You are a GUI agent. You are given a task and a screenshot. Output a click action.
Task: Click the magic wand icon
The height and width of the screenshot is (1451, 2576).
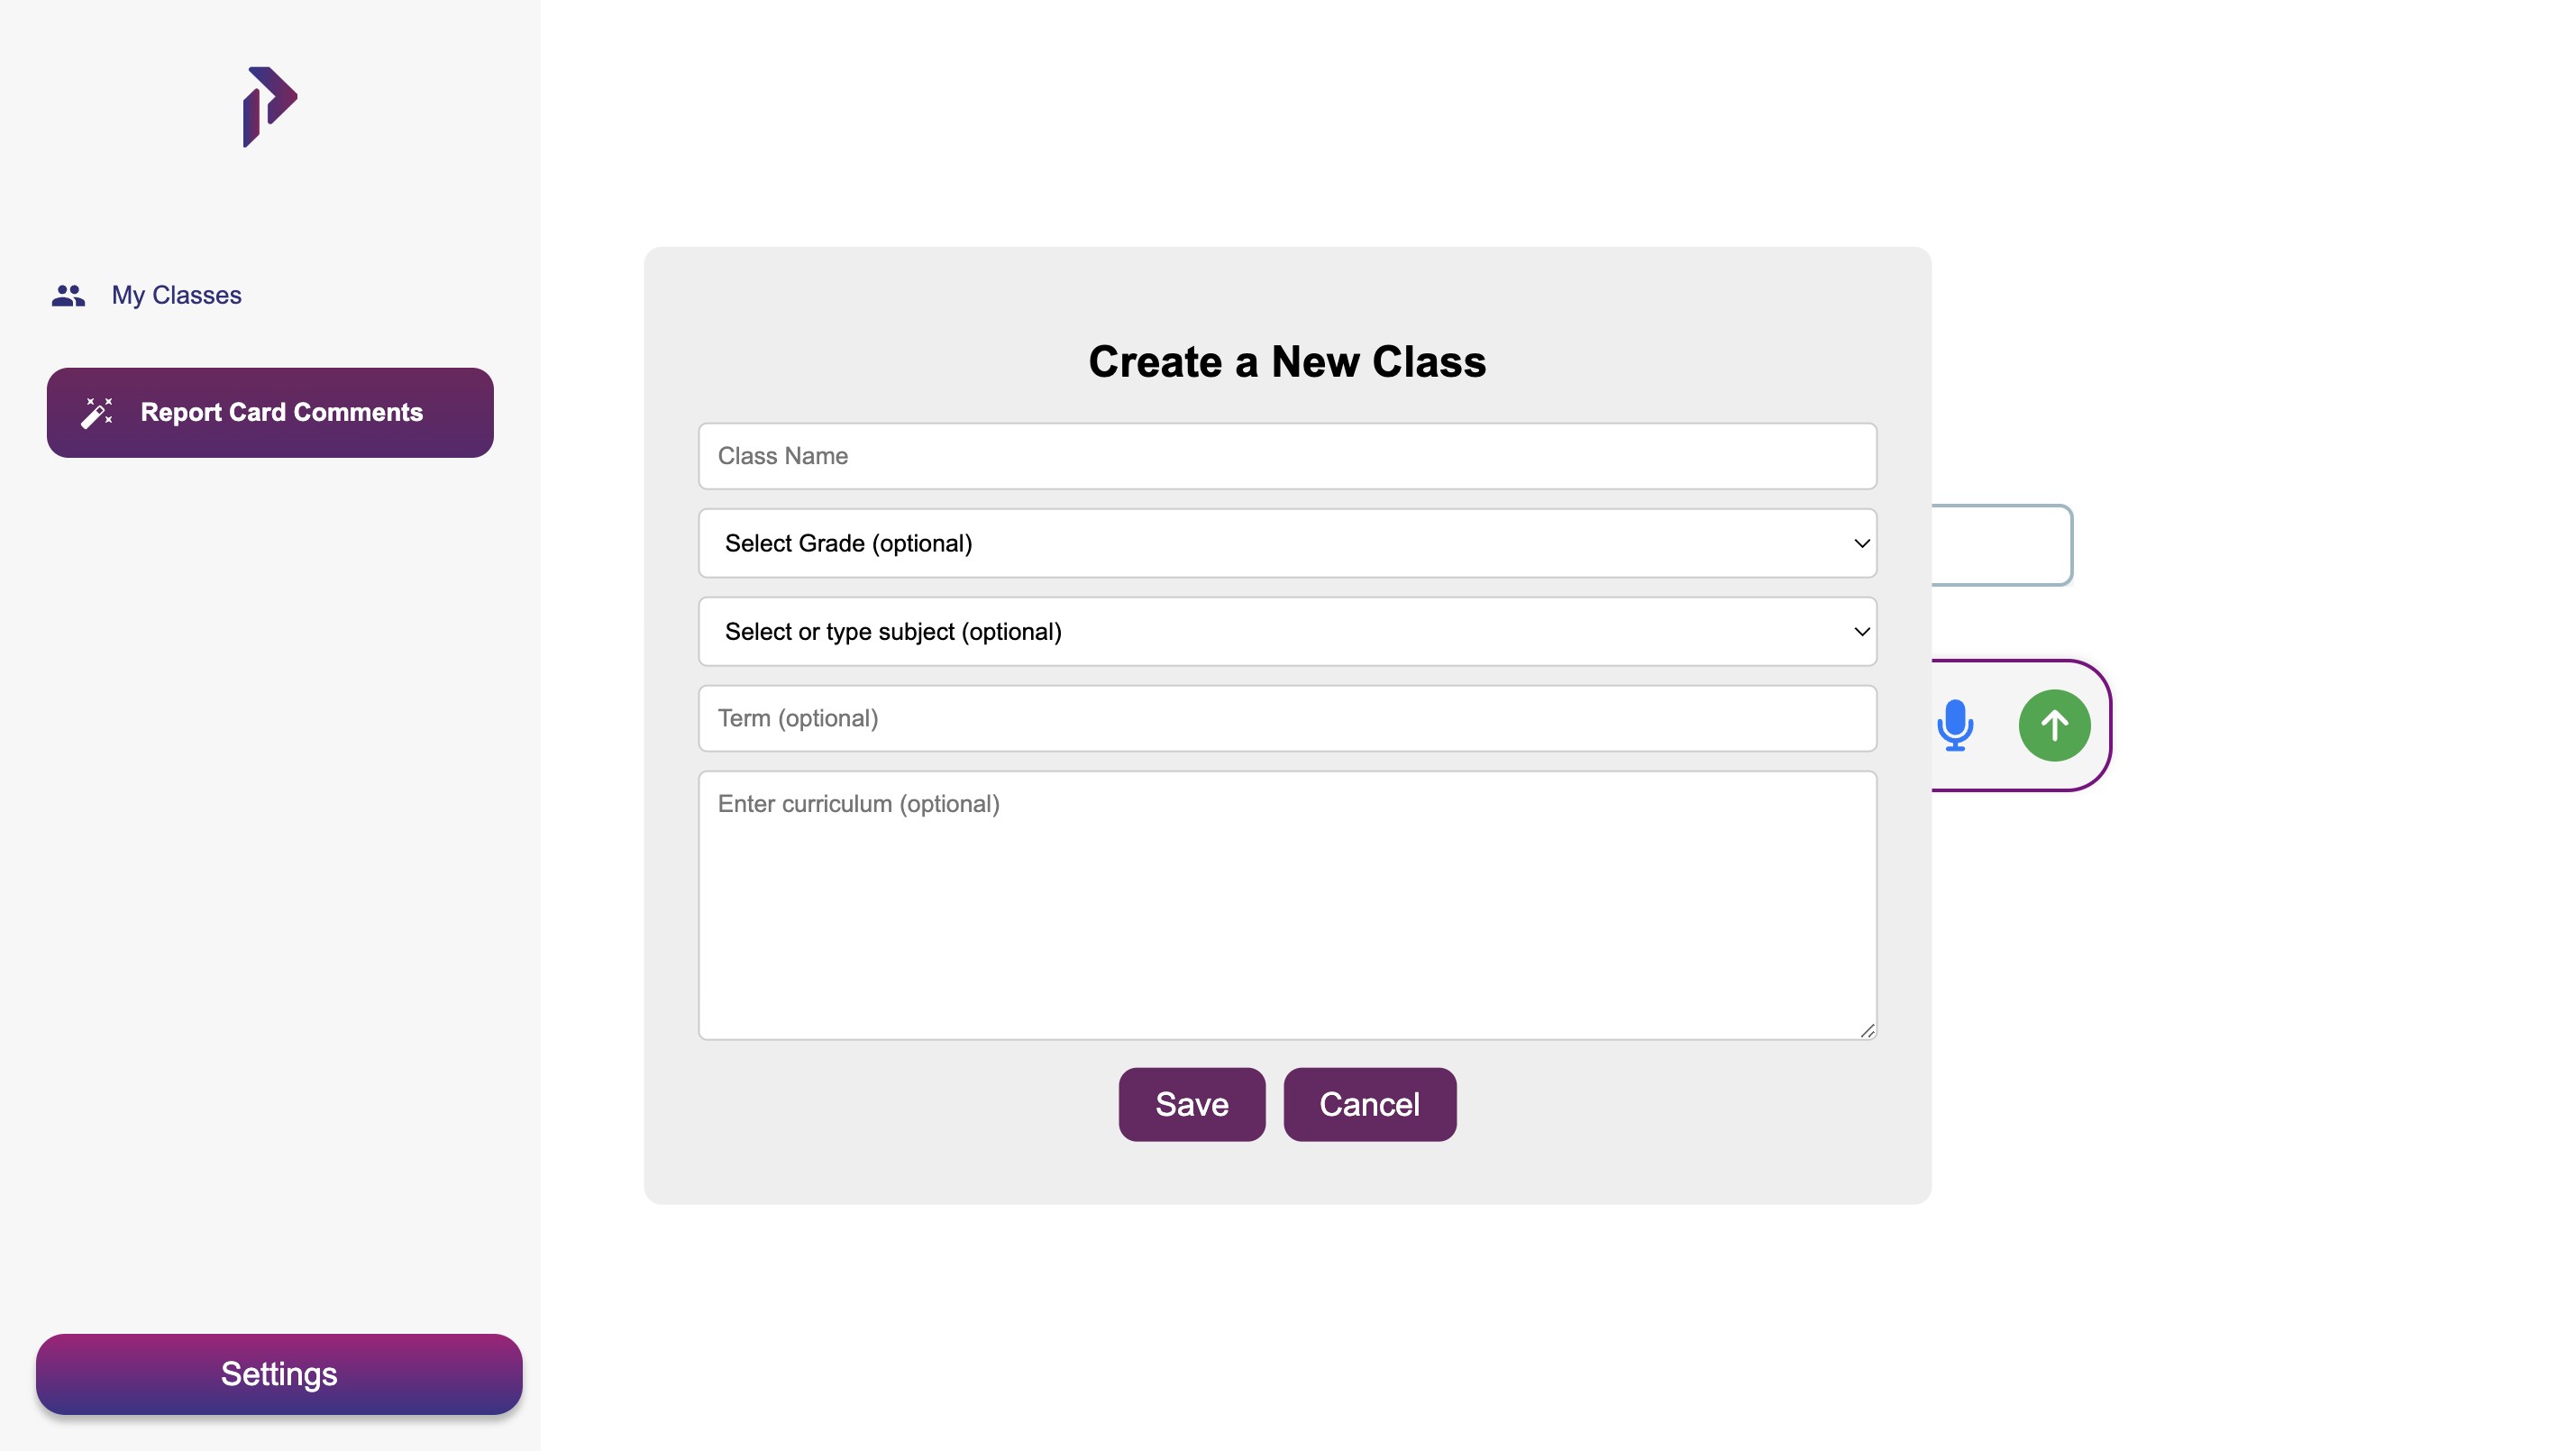[97, 412]
